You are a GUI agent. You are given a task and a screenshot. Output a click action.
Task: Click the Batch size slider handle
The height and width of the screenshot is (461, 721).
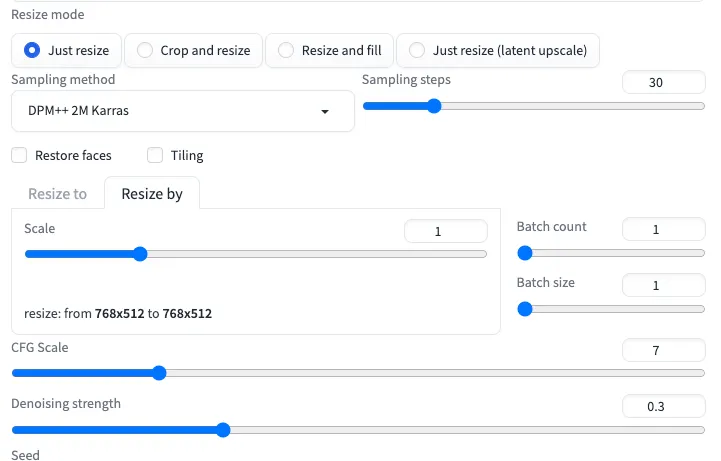pyautogui.click(x=524, y=309)
